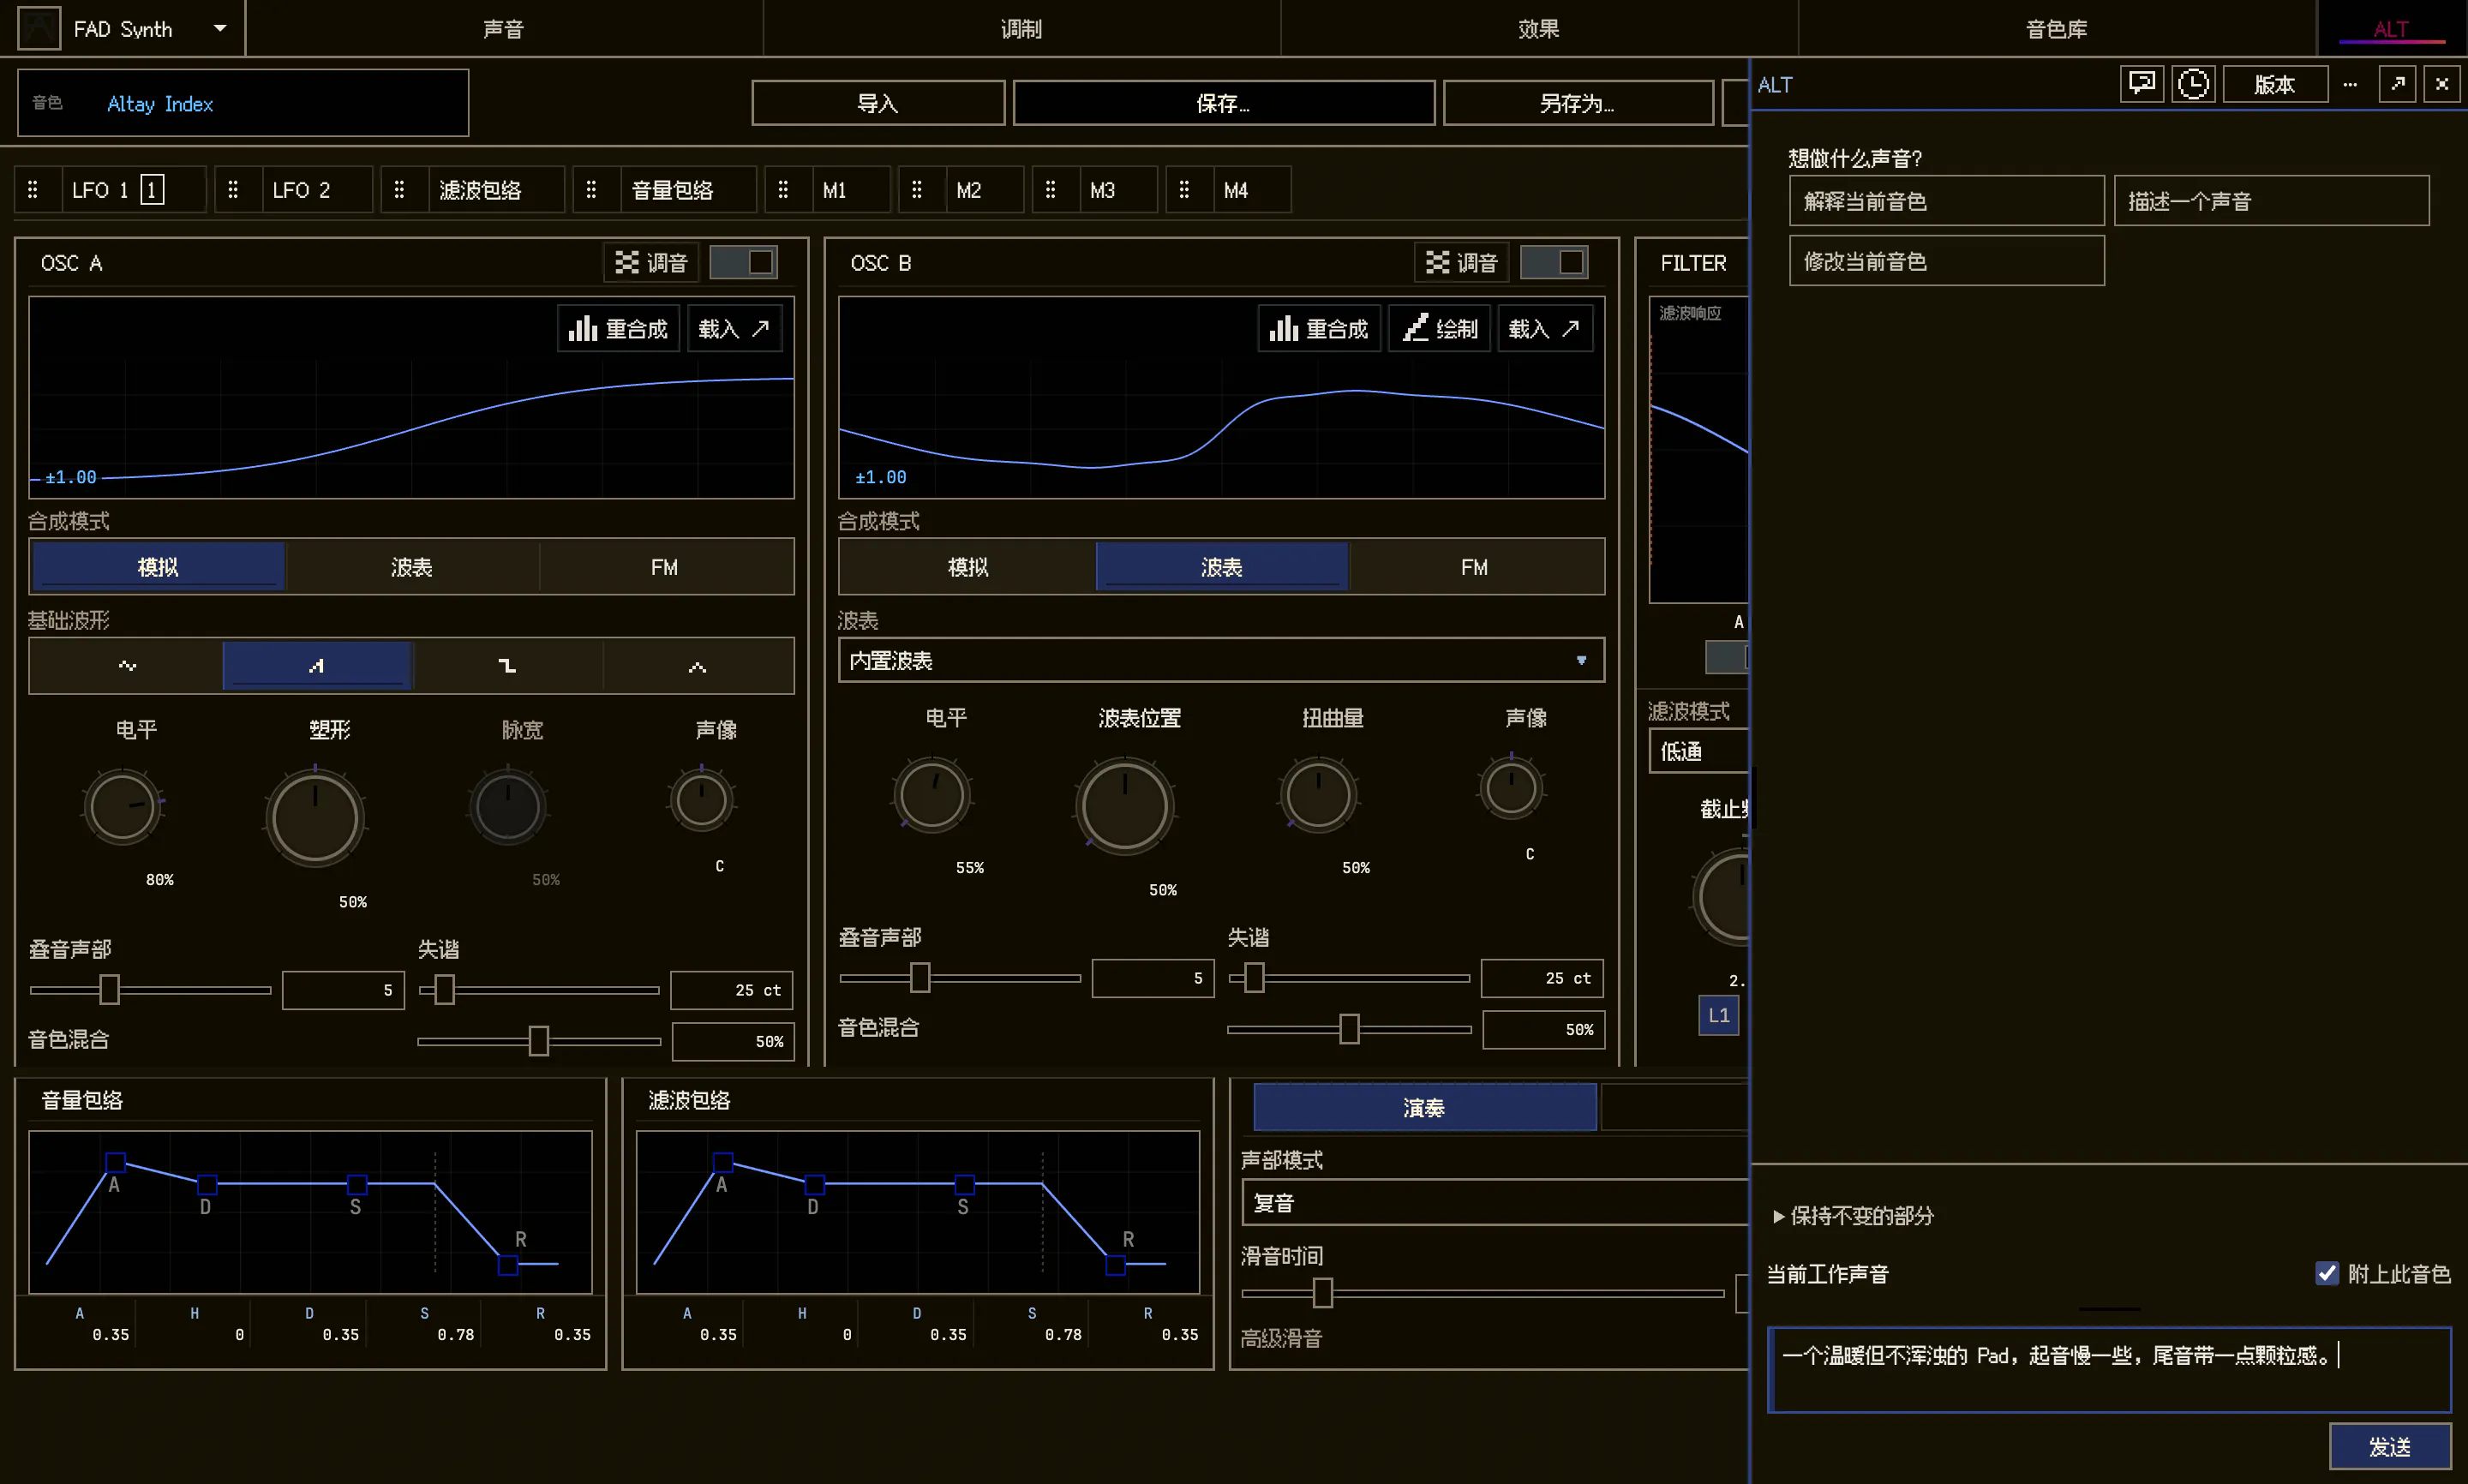Toggle the OSC A power switch
The height and width of the screenshot is (1484, 2468).
pos(743,263)
